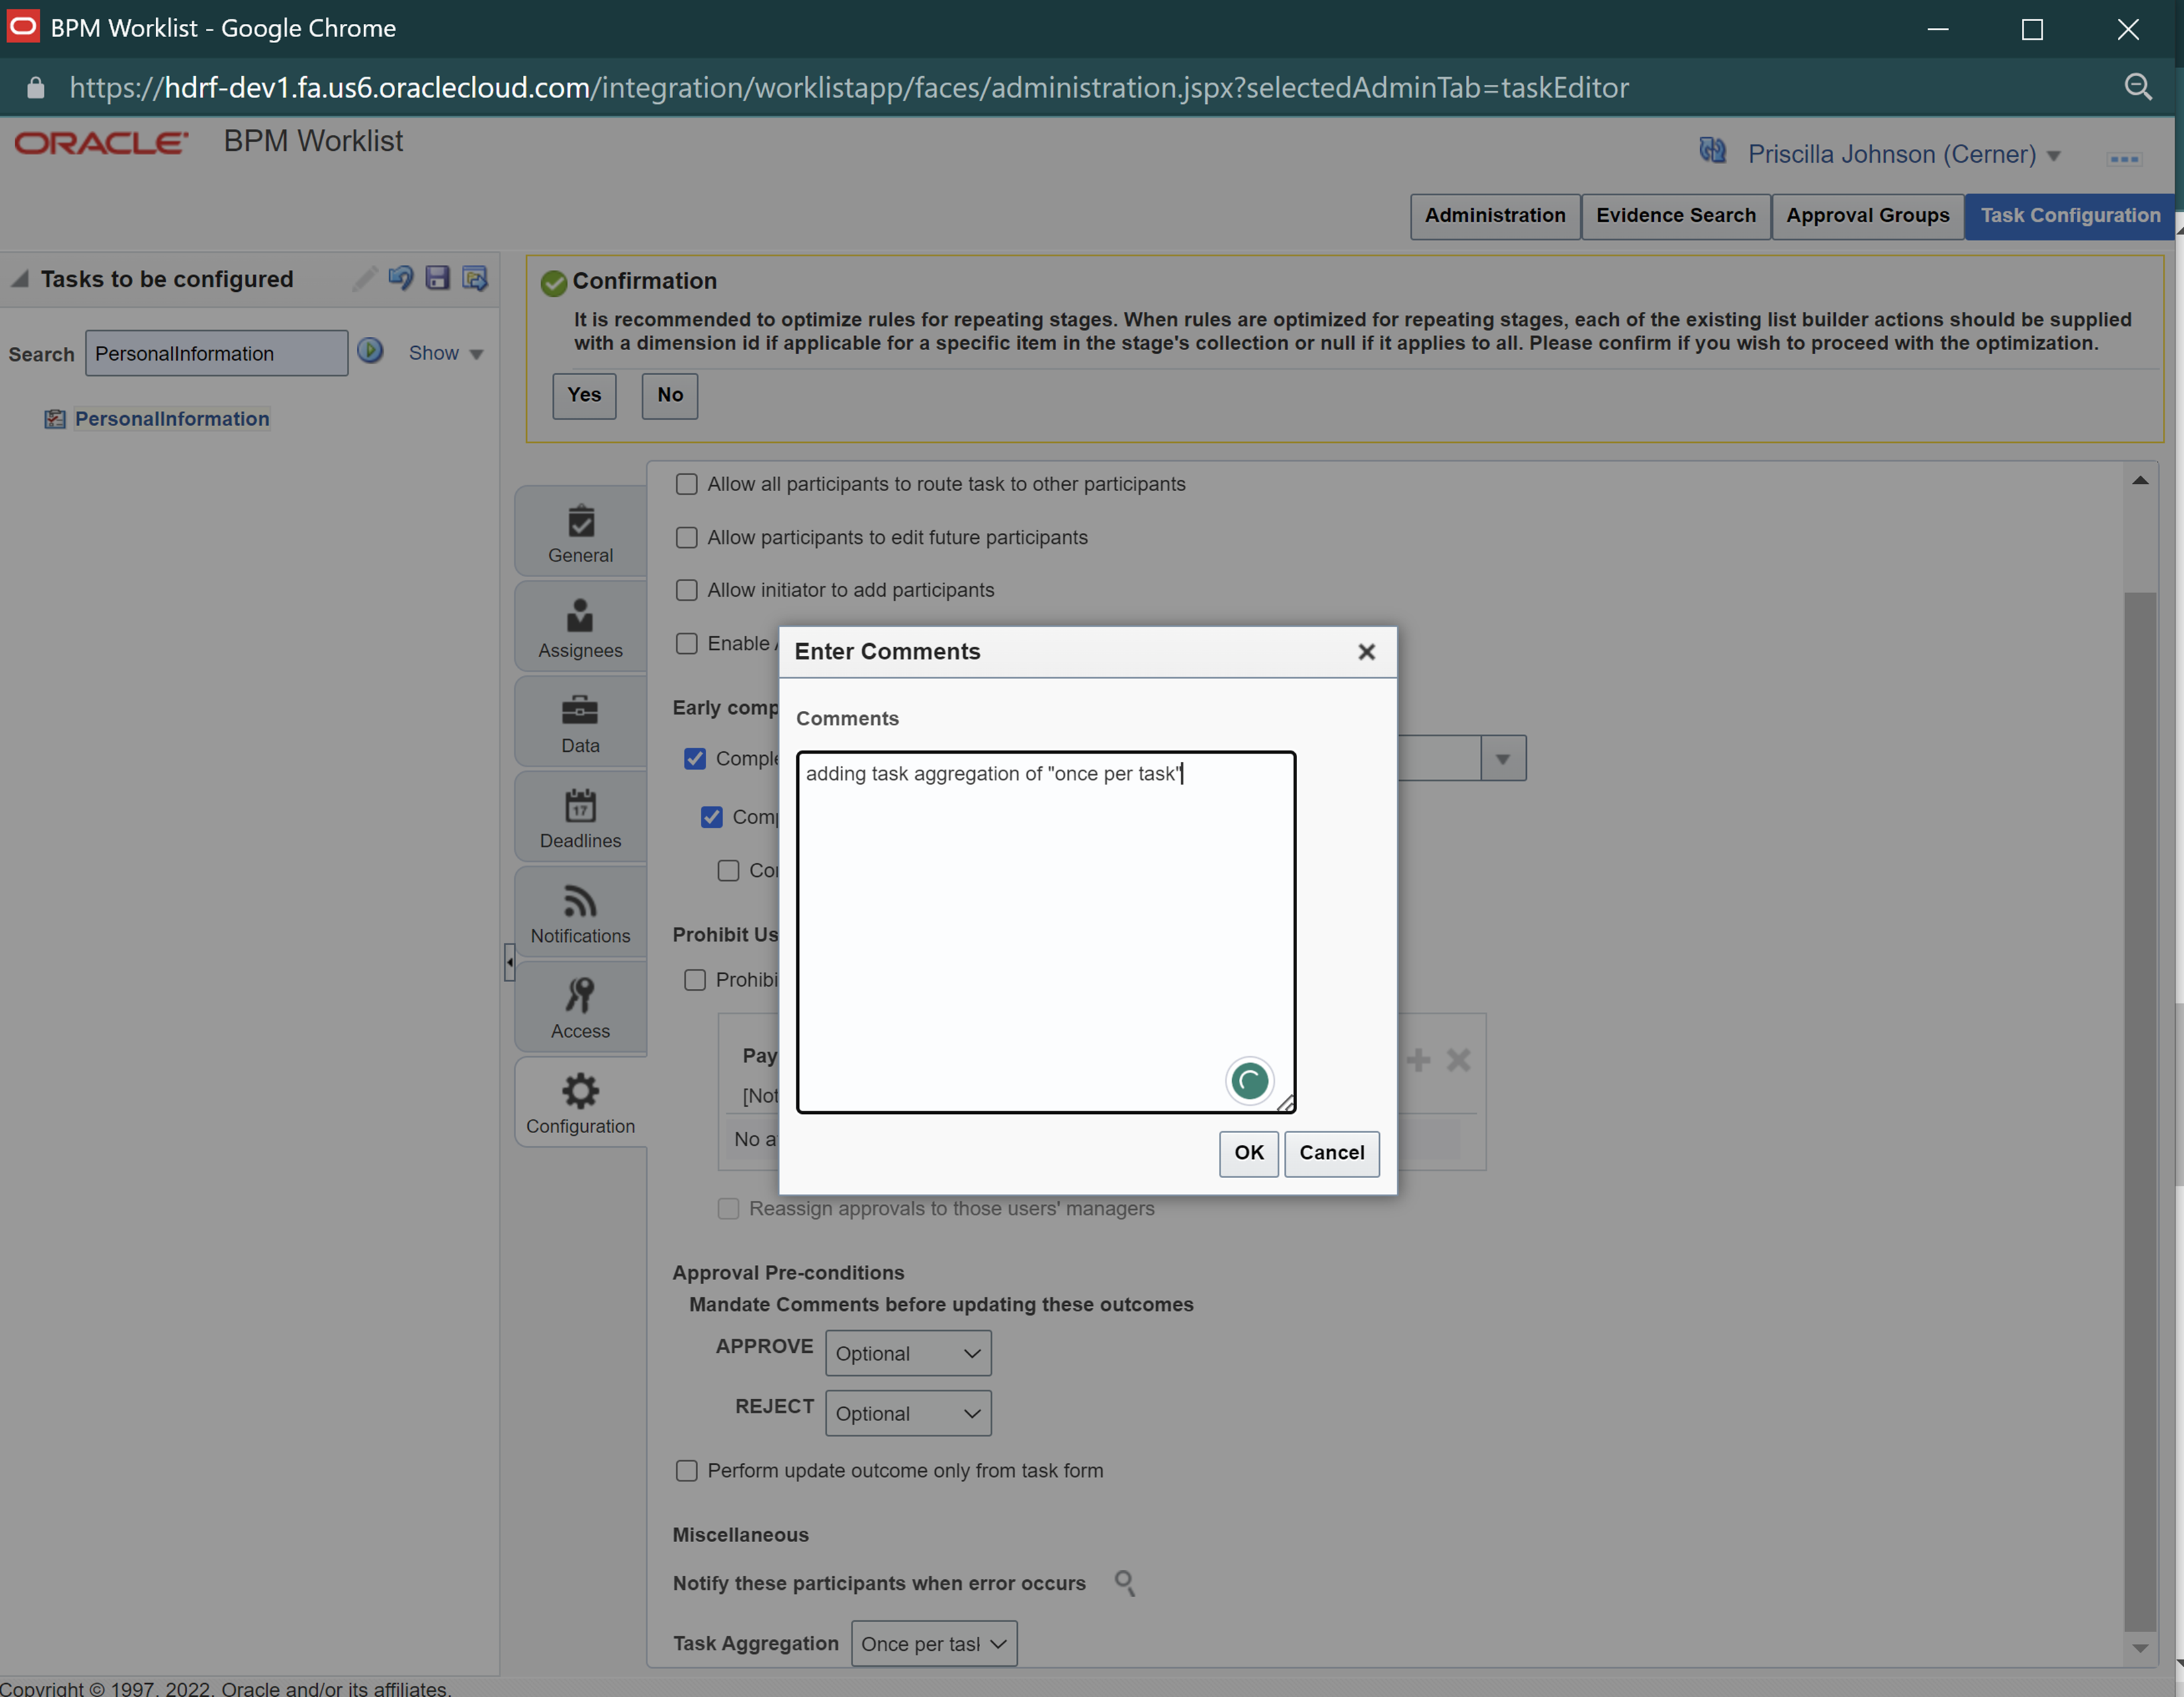Open the Task Aggregation dropdown
Screen dimensions: 2184x1697
click(x=933, y=1643)
